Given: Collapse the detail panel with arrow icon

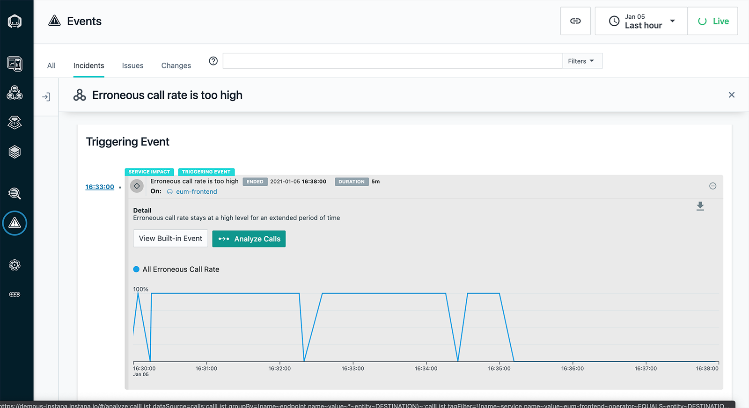Looking at the screenshot, I should tap(46, 97).
